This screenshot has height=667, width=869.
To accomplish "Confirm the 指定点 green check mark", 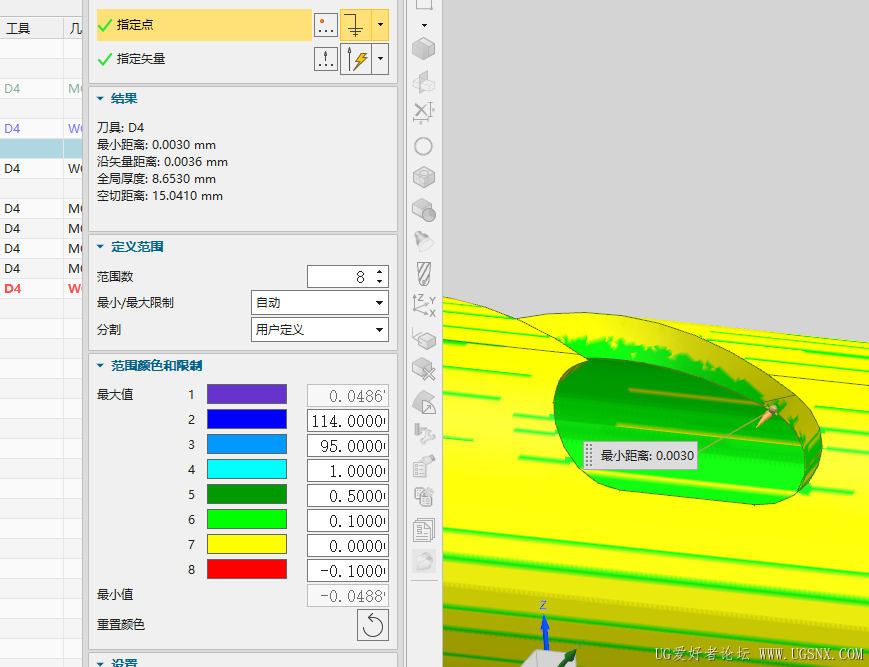I will tap(103, 25).
